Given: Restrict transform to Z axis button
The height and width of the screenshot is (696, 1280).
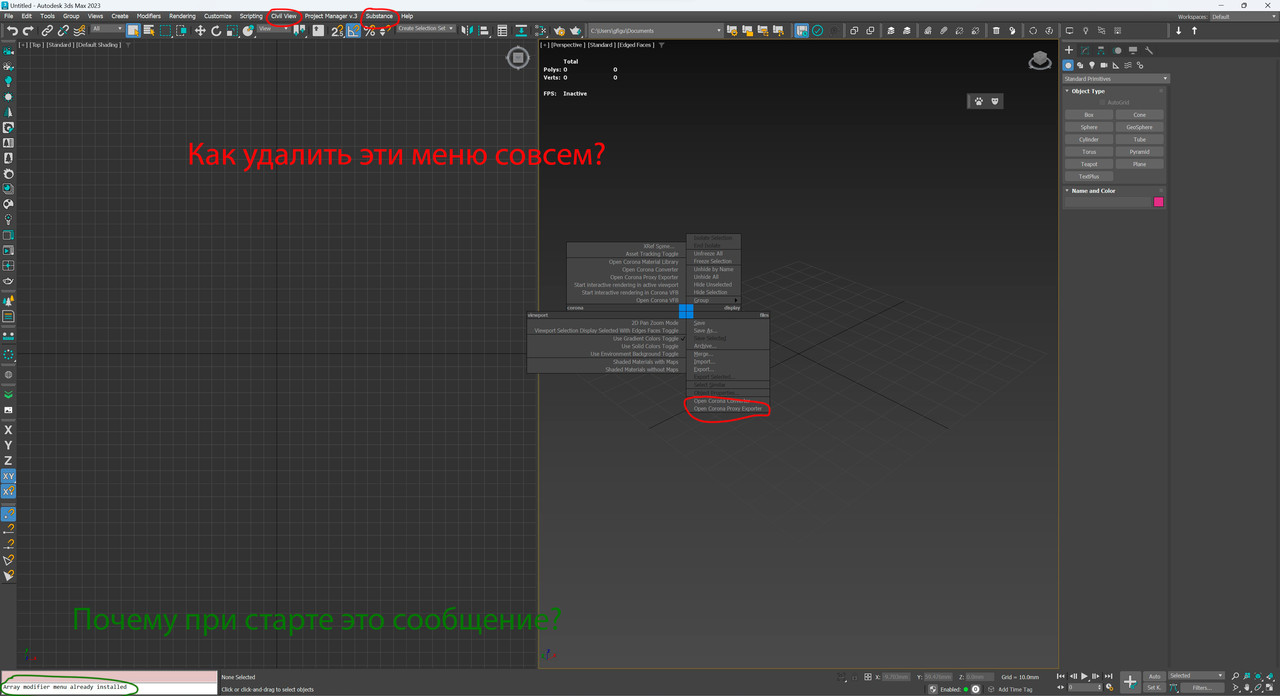Looking at the screenshot, I should [x=8, y=460].
